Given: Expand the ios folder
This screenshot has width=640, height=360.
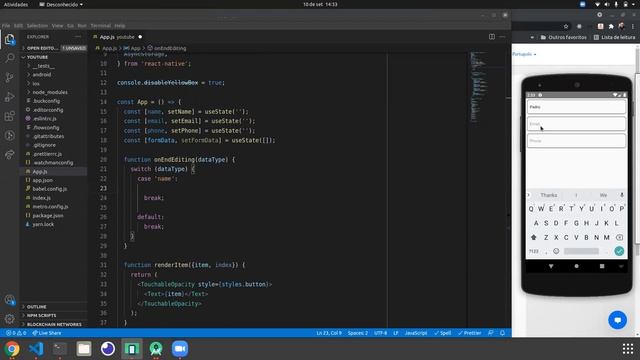Looking at the screenshot, I should [36, 83].
